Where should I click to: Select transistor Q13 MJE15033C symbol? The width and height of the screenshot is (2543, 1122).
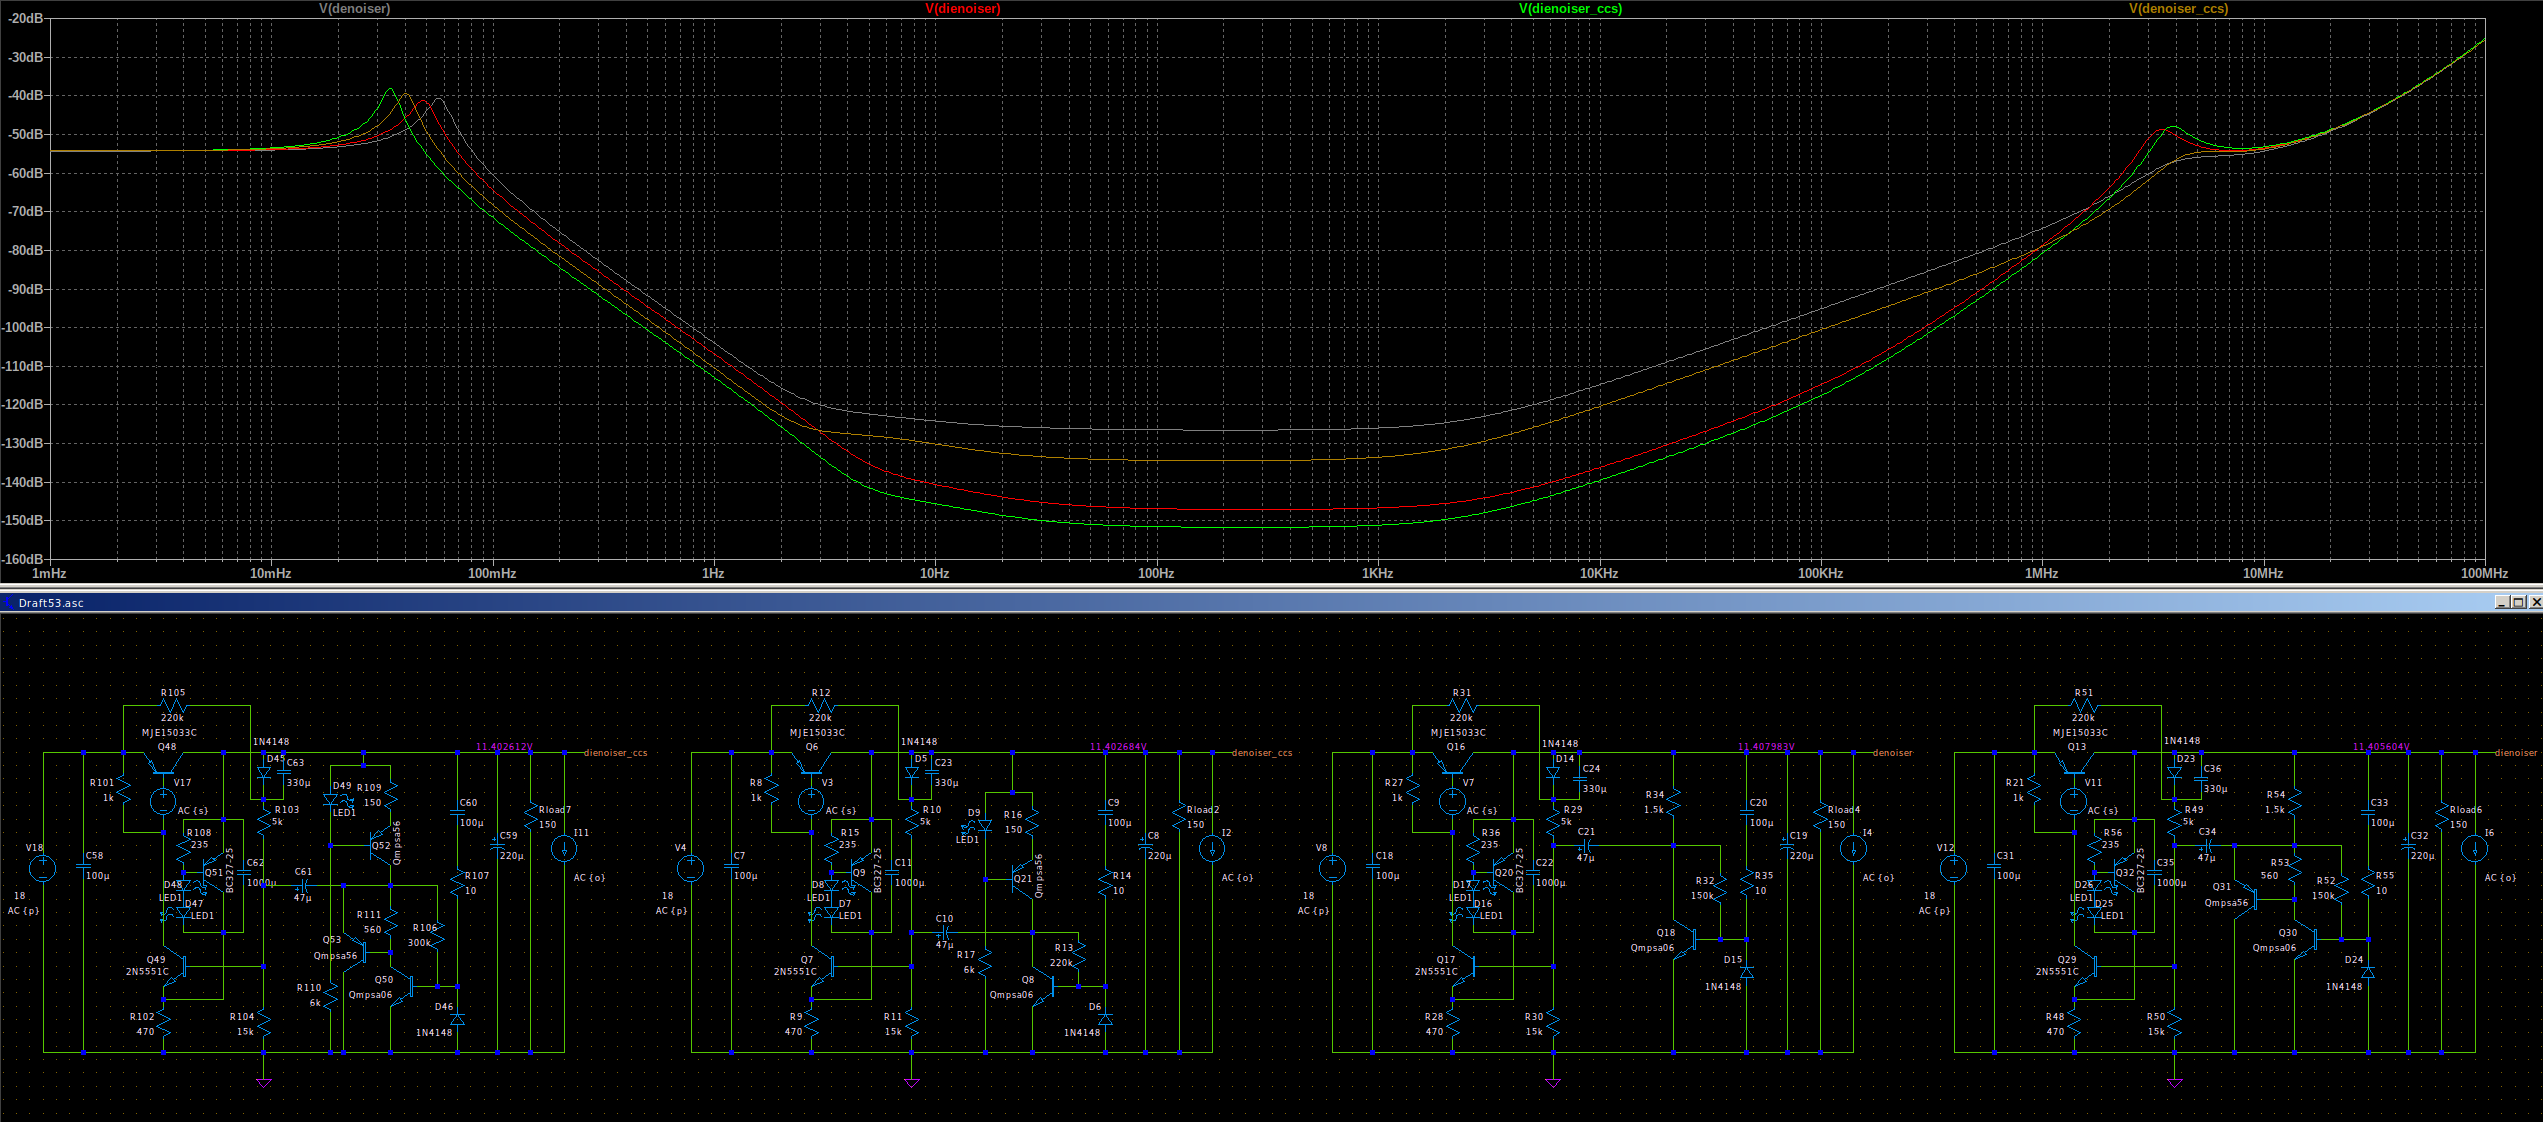coord(2074,763)
